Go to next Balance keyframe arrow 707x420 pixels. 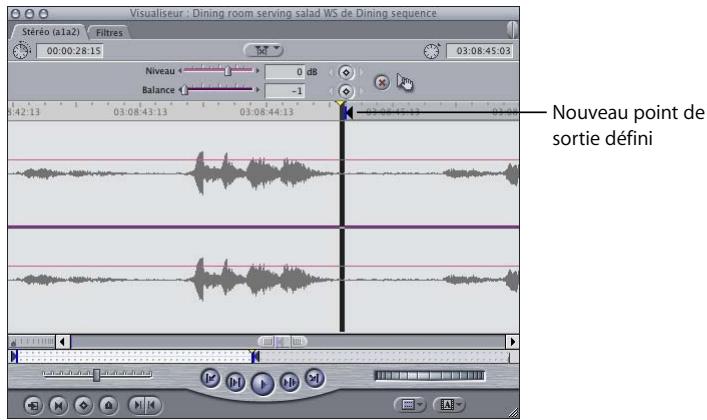tap(361, 91)
